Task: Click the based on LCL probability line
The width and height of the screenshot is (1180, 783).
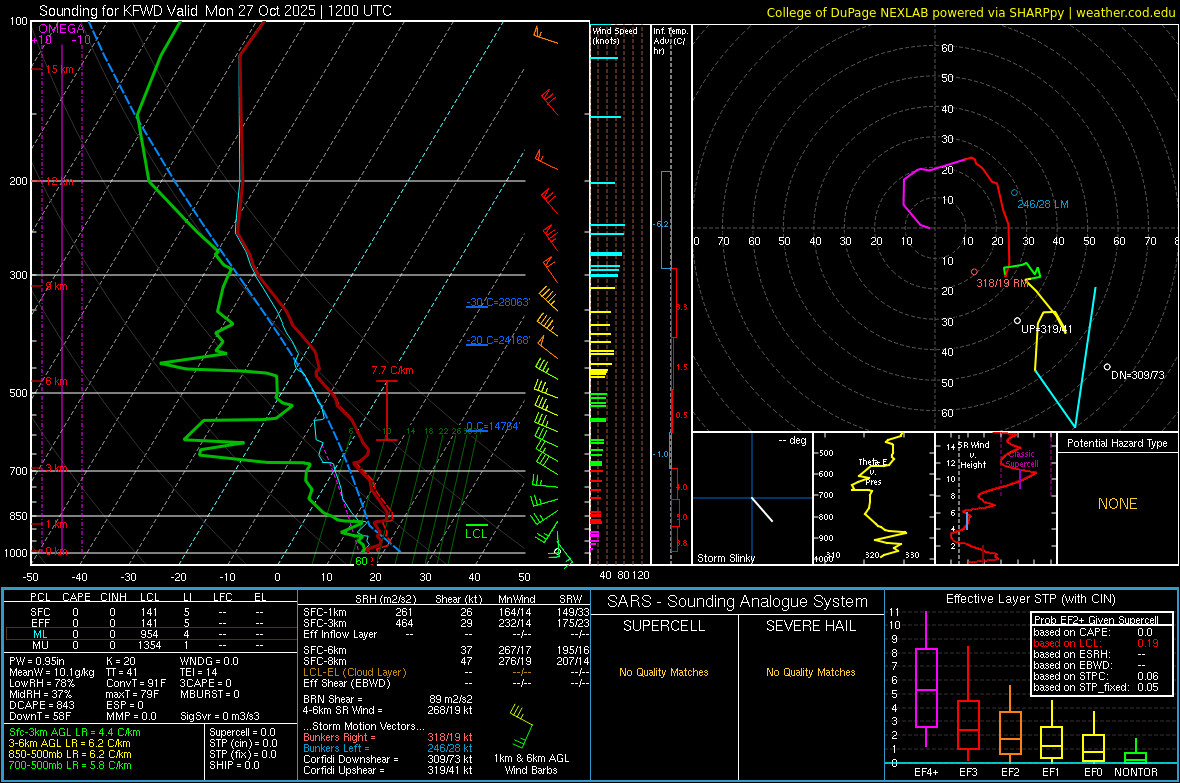Action: point(1096,644)
